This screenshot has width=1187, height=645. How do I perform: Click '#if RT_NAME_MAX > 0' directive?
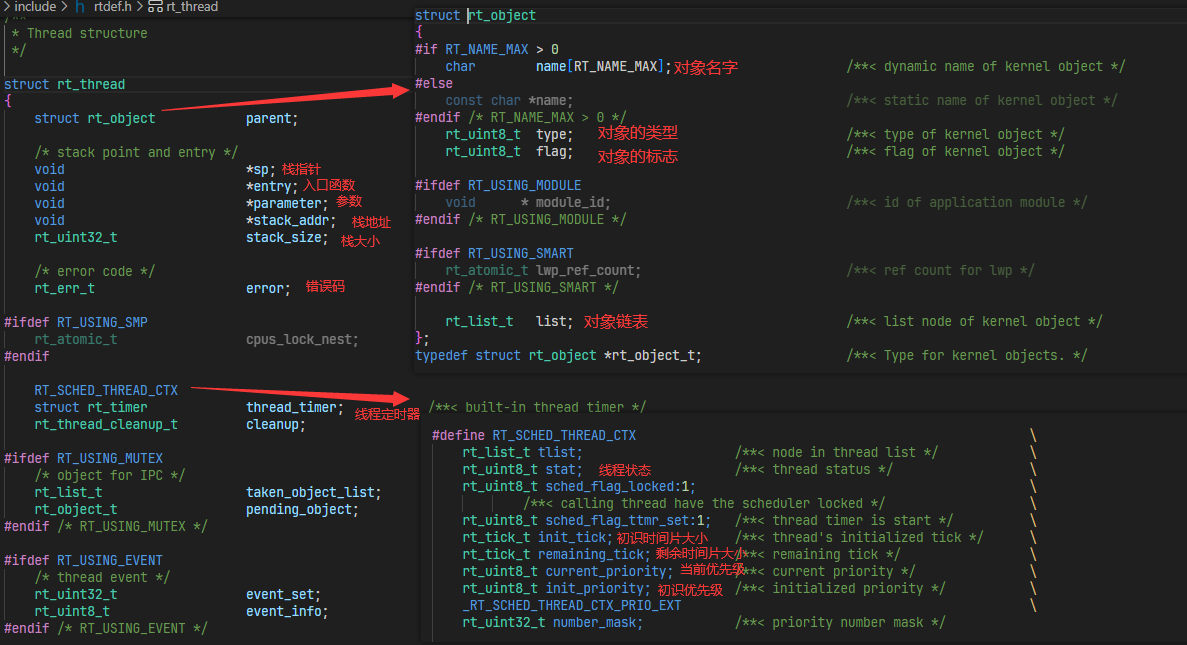coord(487,49)
